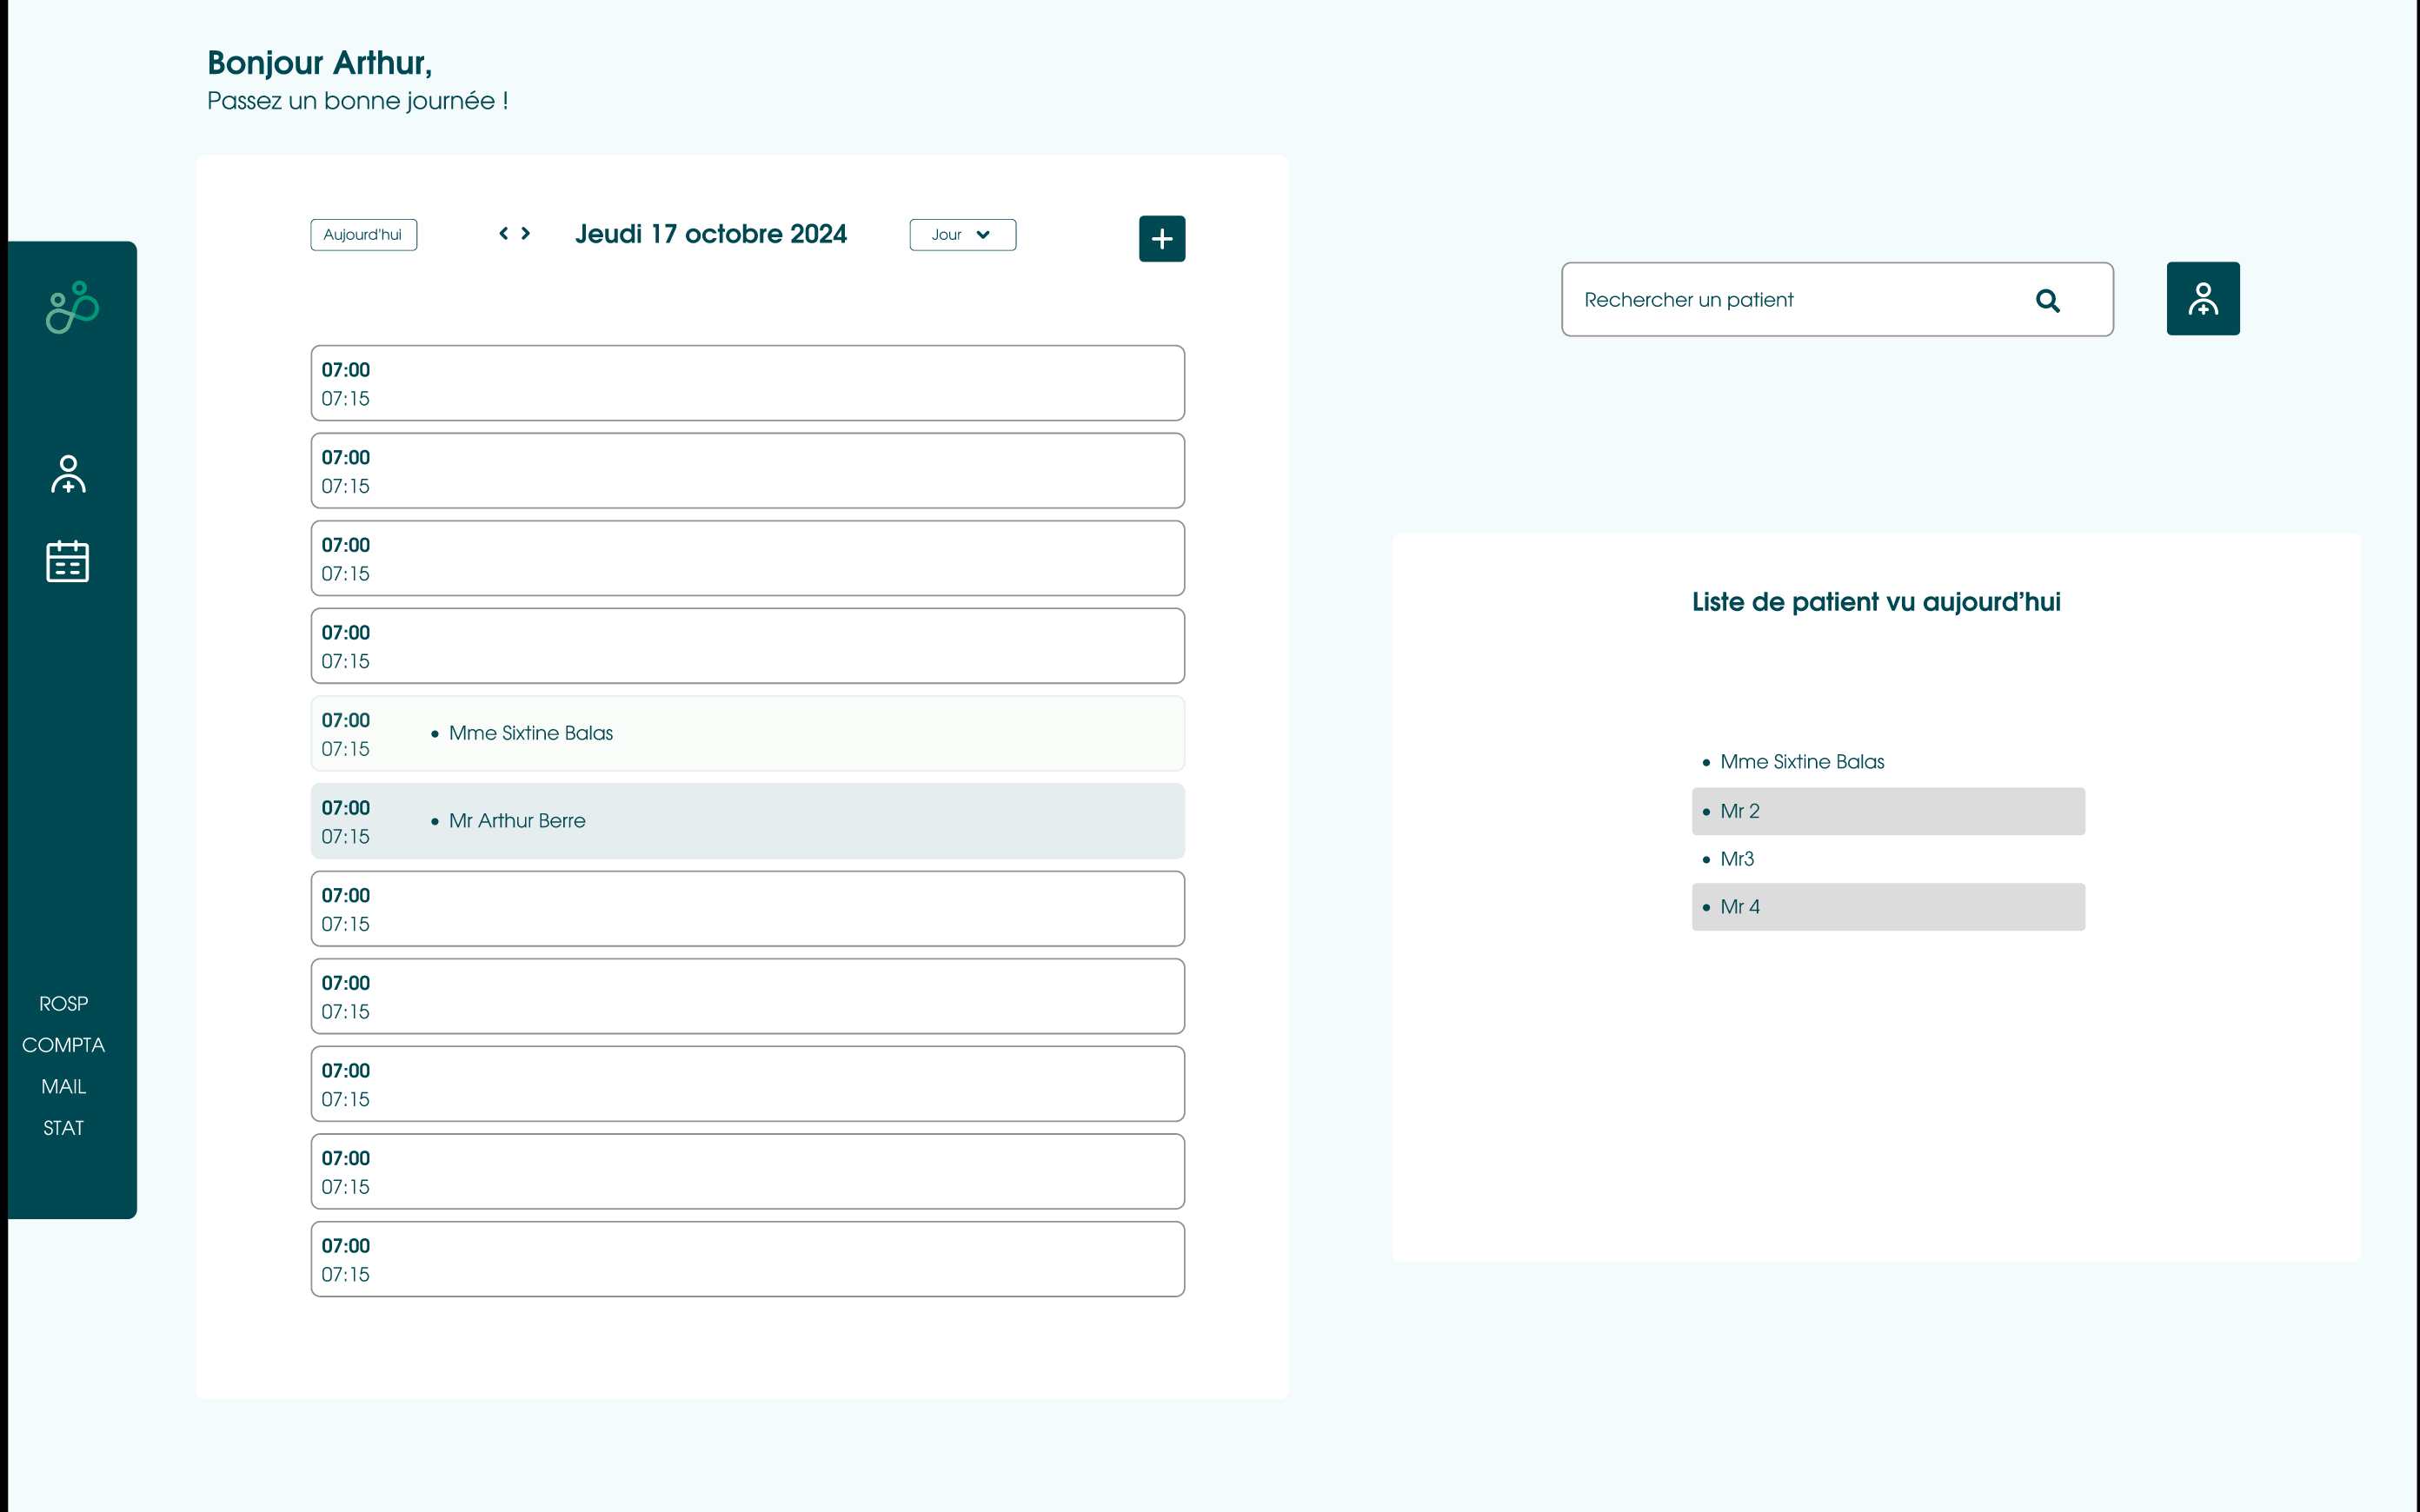
Task: Open ROSP in the sidebar menu
Action: pyautogui.click(x=63, y=1003)
